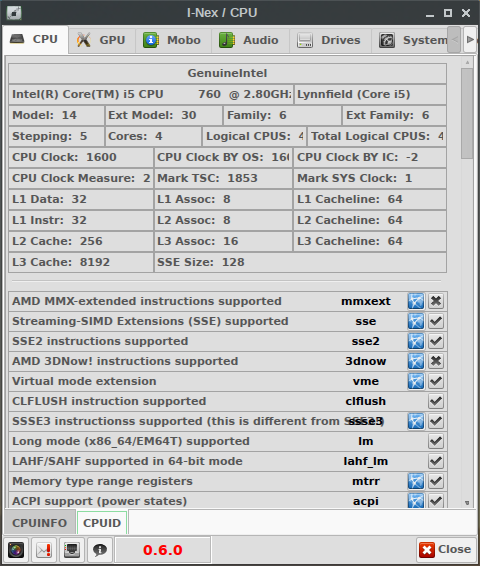Click the L2 Cache: 256 field

[81, 241]
